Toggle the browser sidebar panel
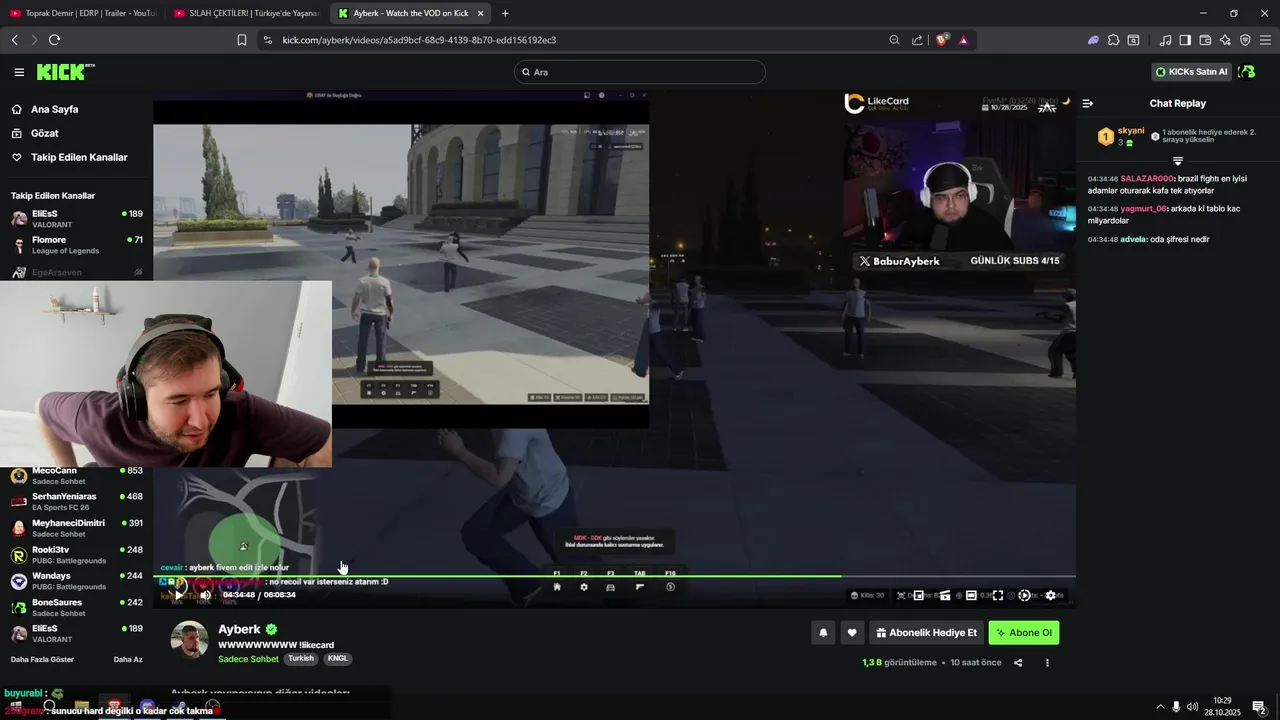This screenshot has width=1280, height=720. (x=1185, y=40)
